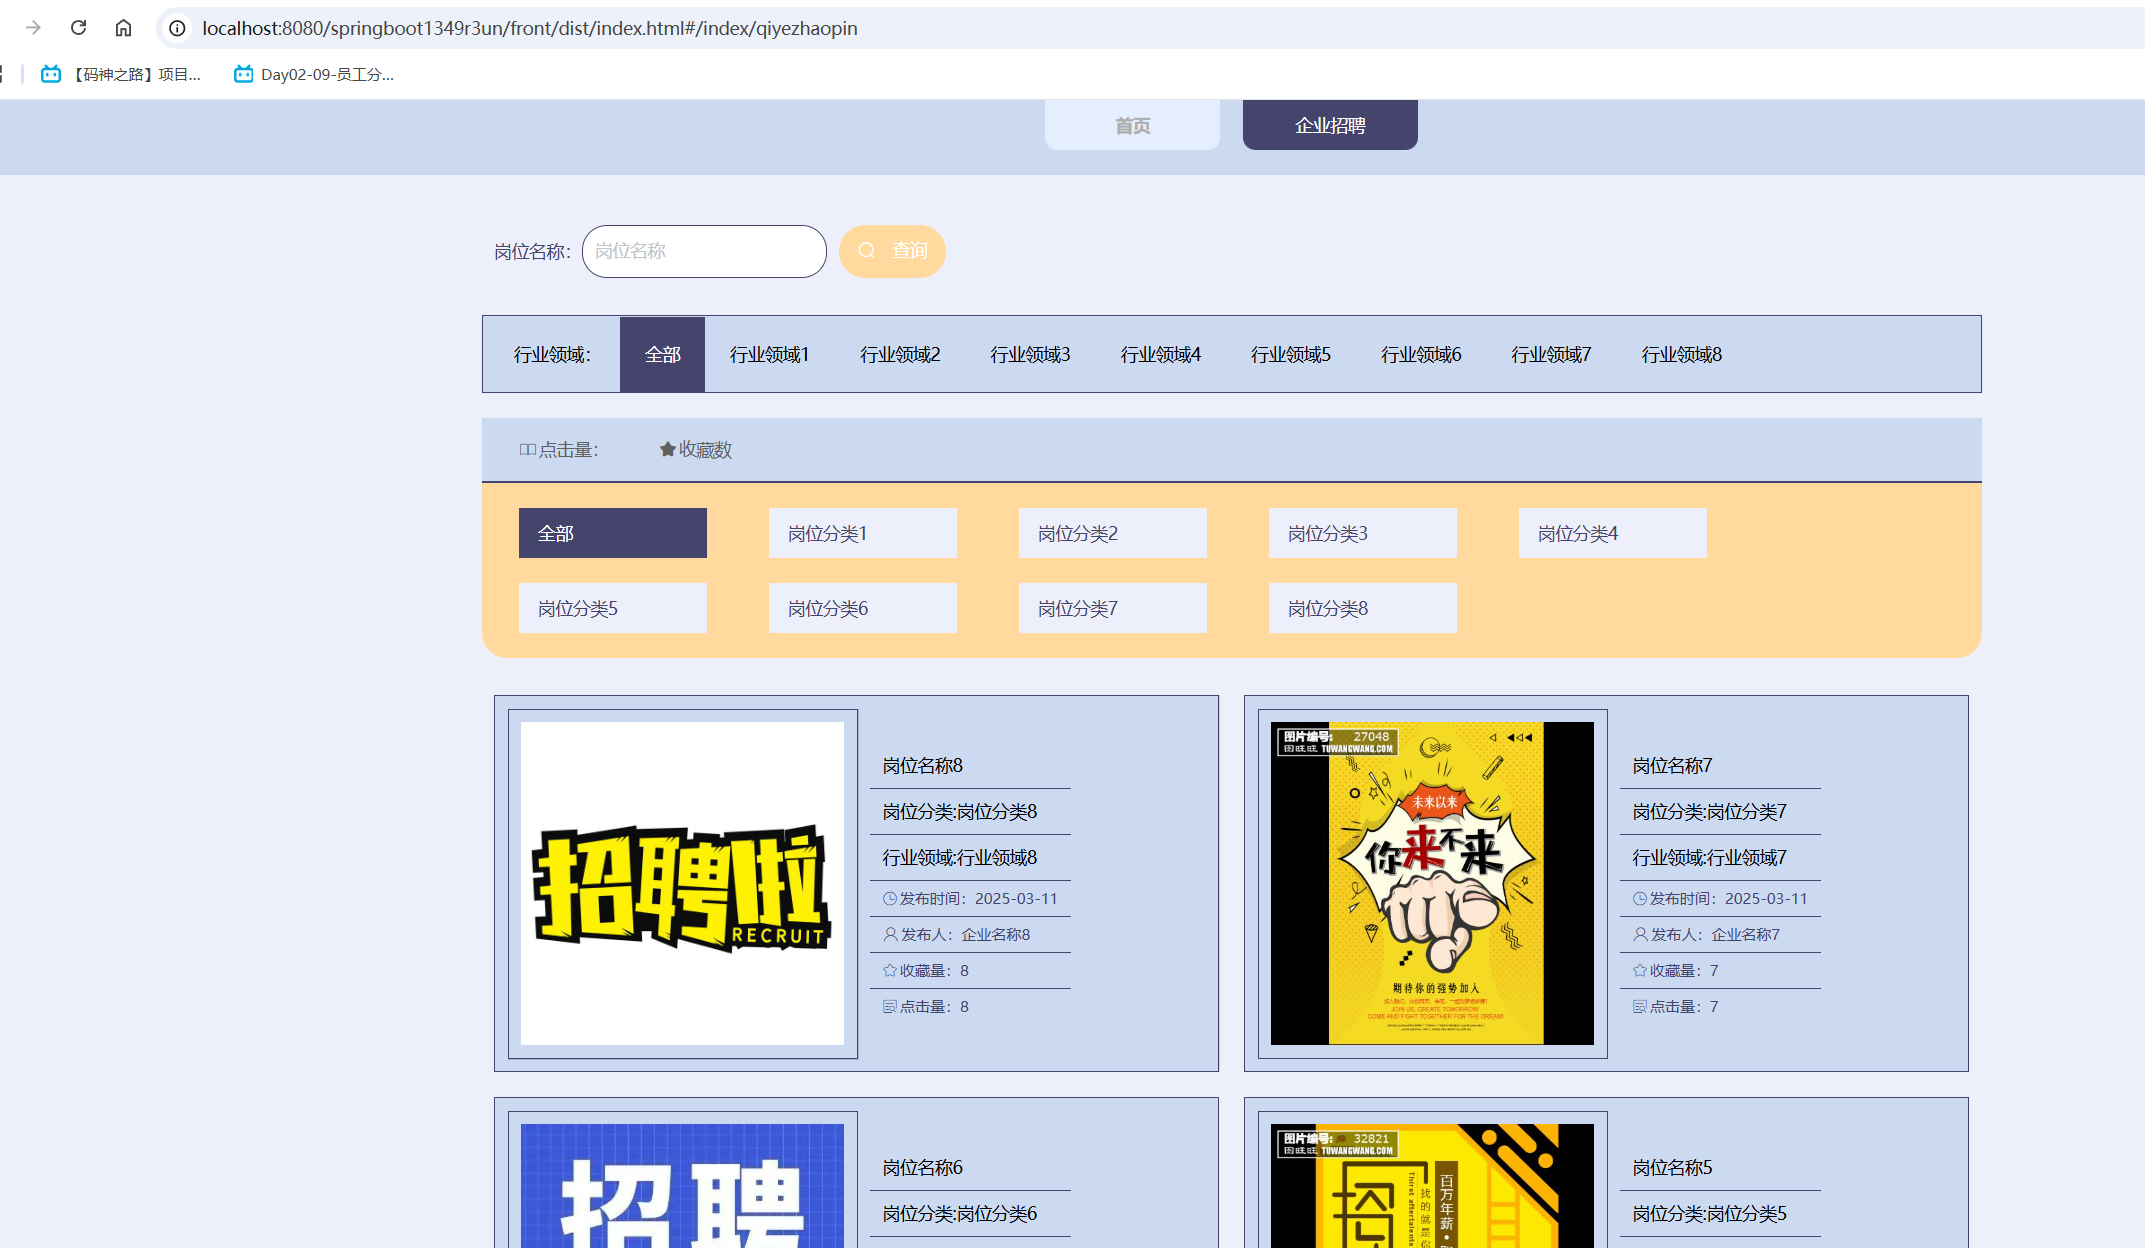Select 行业领域3 industry filter

tap(1030, 355)
